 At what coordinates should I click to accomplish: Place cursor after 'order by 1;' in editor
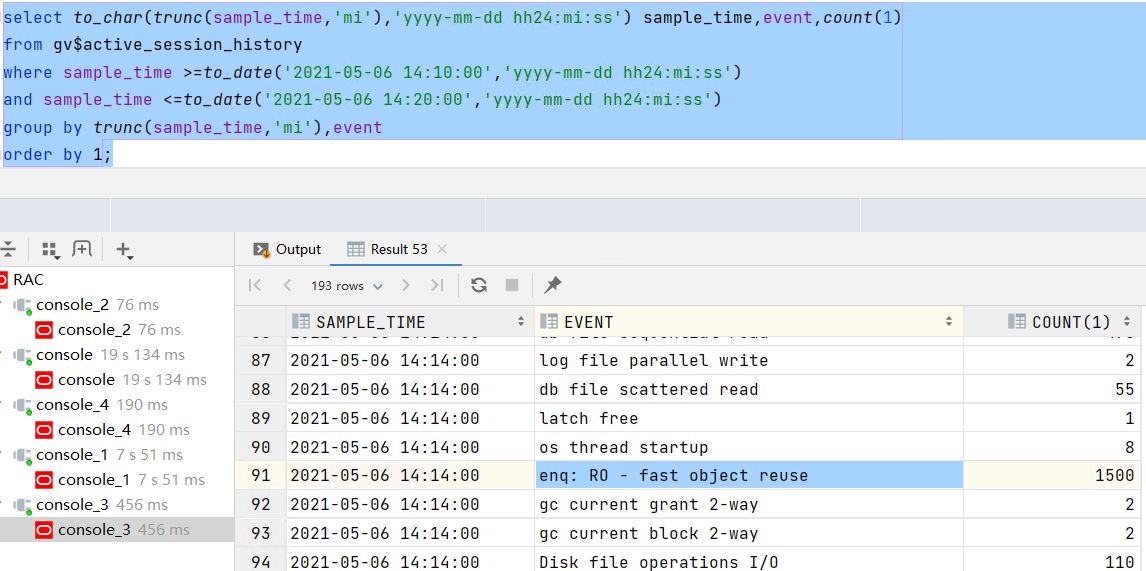(113, 155)
